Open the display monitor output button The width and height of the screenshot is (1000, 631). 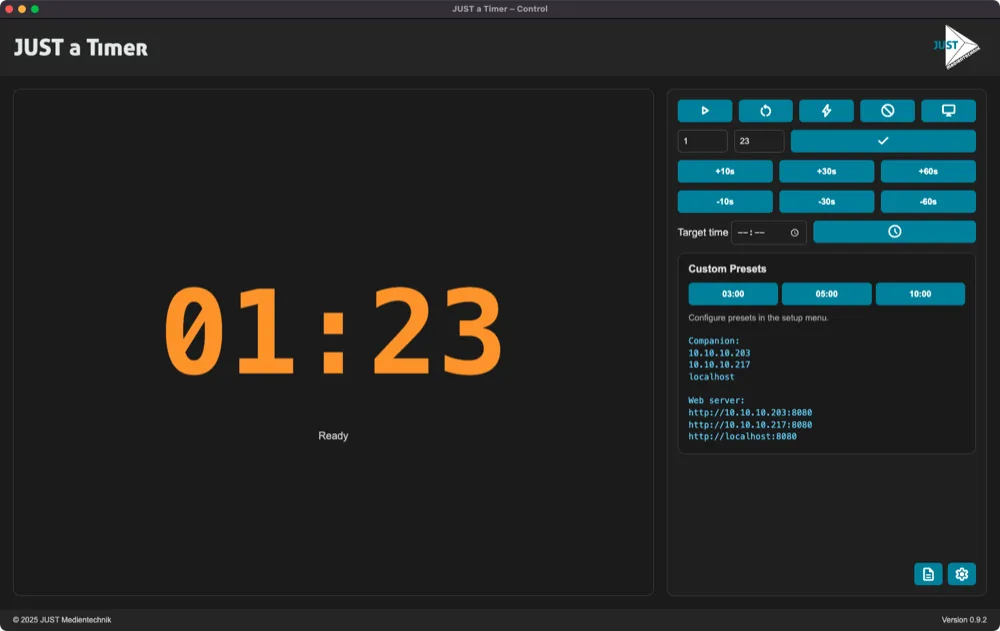[x=948, y=111]
